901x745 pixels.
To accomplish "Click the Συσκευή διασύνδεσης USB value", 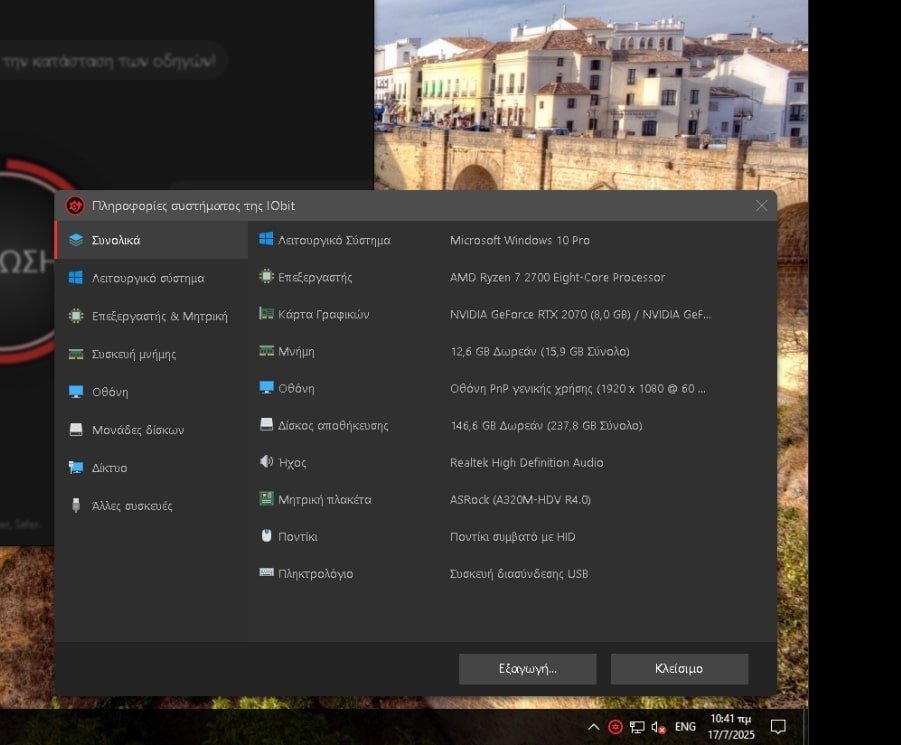I will click(x=519, y=573).
